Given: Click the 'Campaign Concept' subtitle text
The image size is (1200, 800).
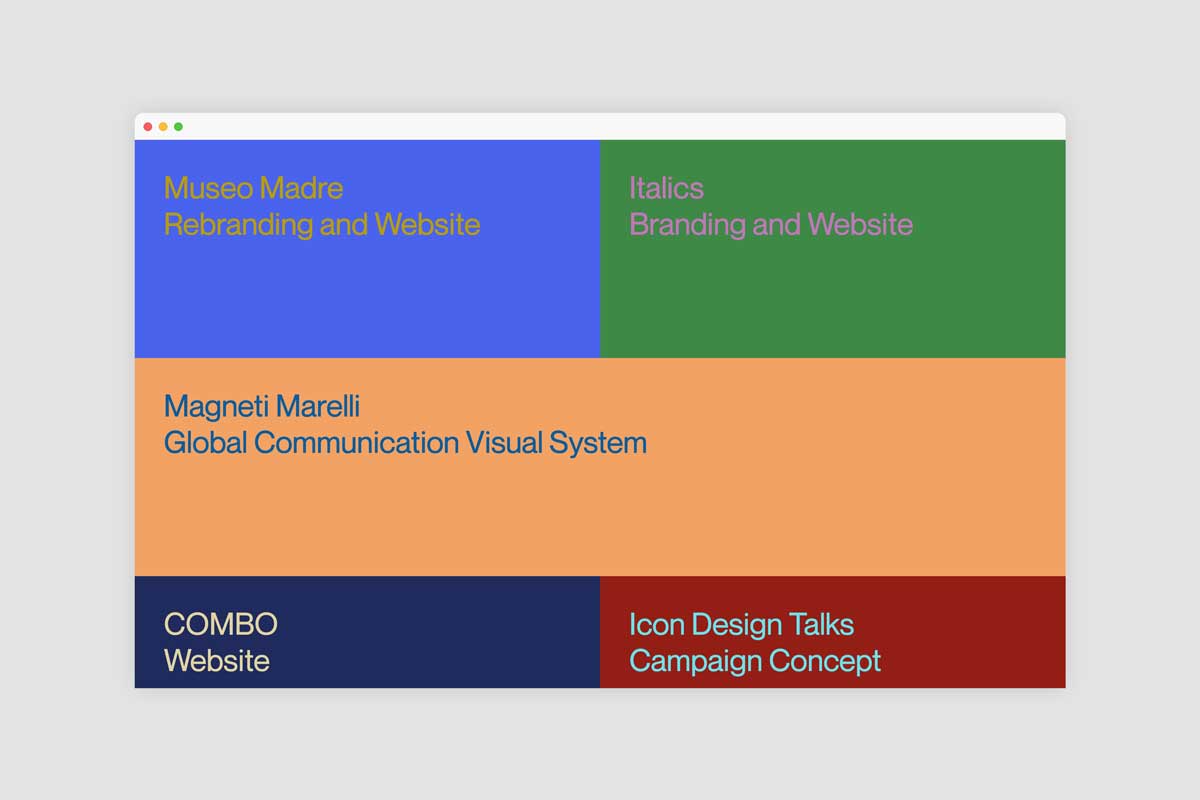Looking at the screenshot, I should tap(755, 661).
